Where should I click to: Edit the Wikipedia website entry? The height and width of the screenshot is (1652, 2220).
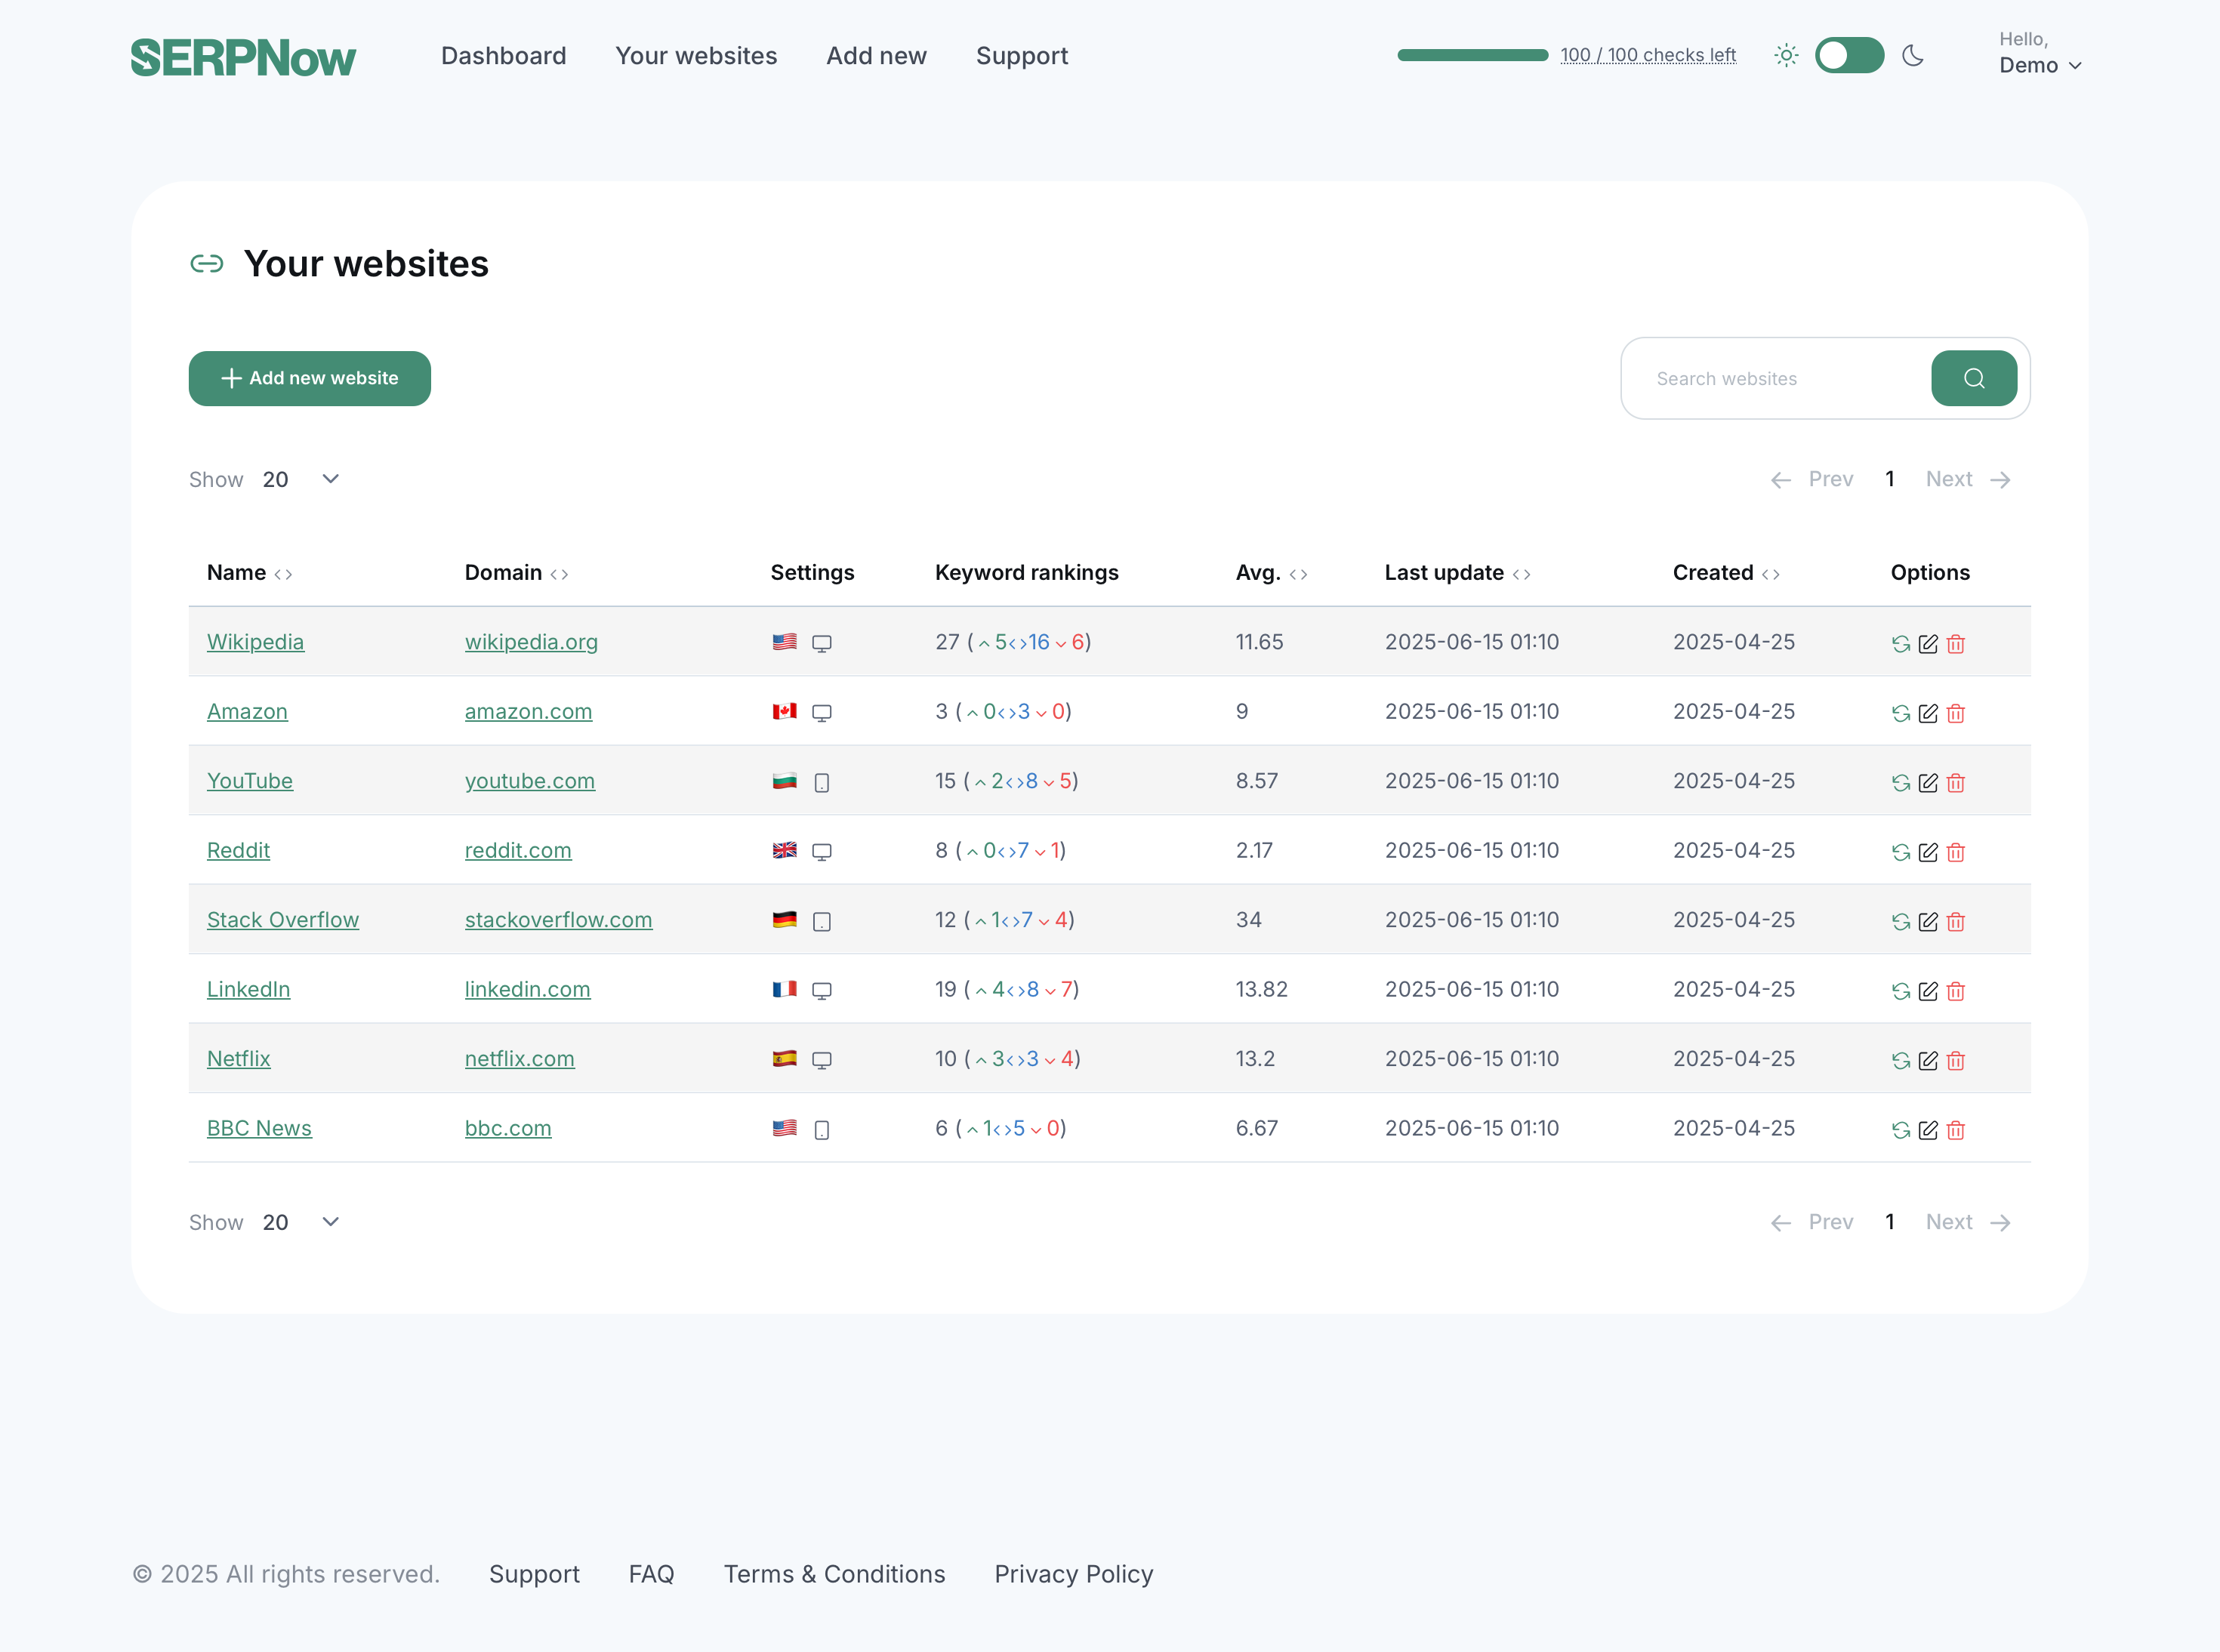click(1928, 644)
